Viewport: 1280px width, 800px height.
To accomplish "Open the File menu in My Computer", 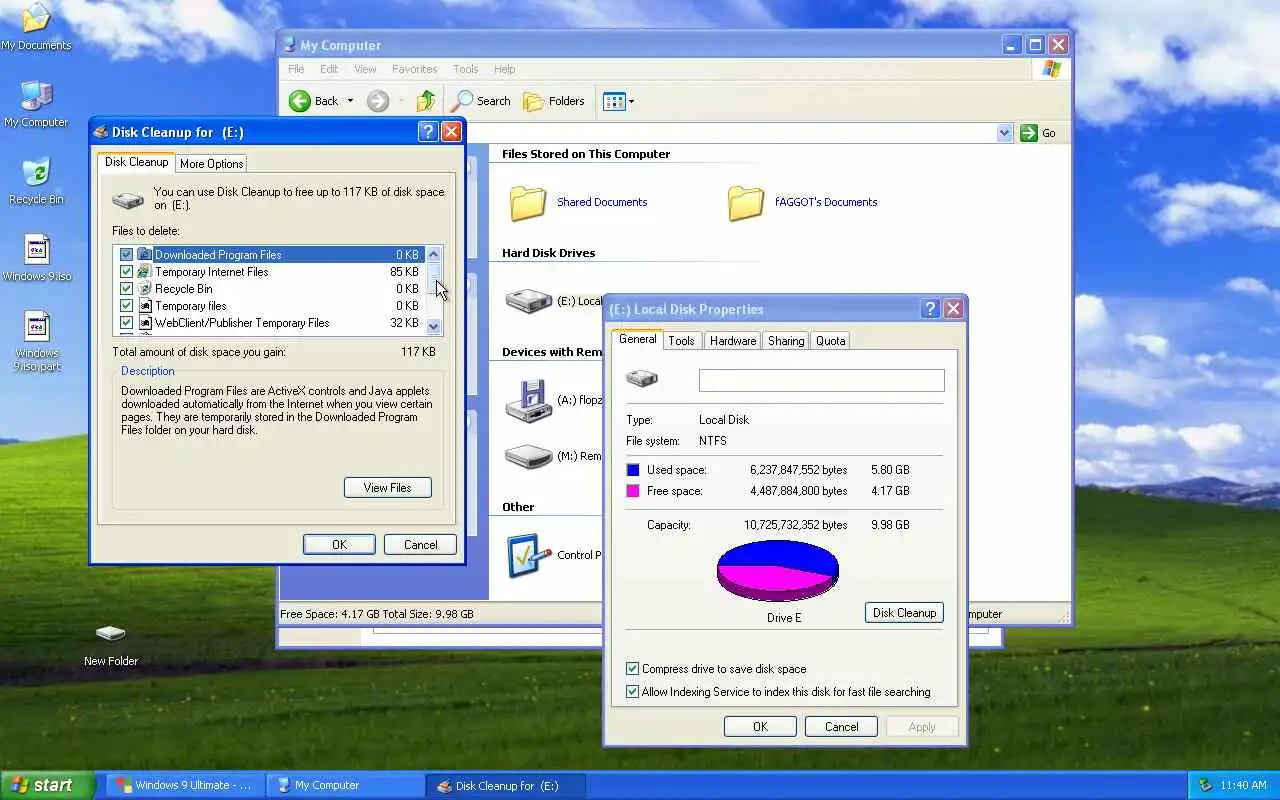I will click(x=296, y=69).
